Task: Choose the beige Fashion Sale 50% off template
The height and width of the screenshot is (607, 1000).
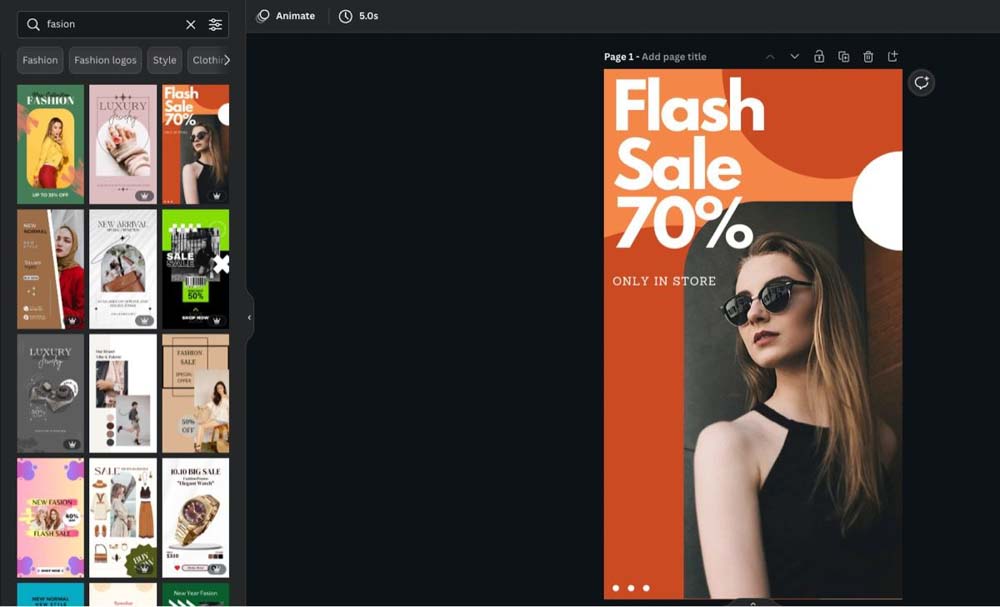Action: point(195,393)
